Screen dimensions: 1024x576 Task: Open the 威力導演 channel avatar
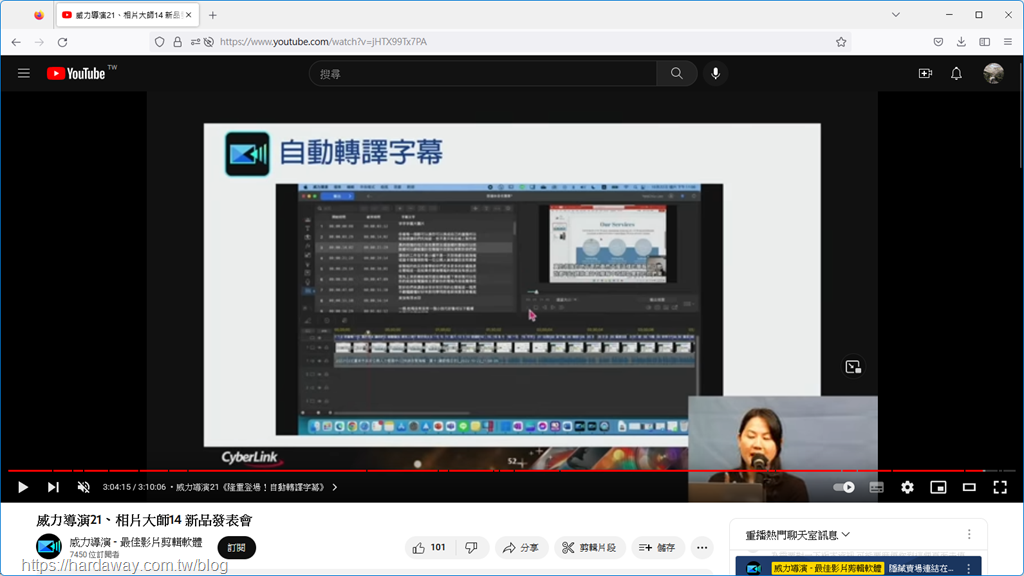pos(49,547)
